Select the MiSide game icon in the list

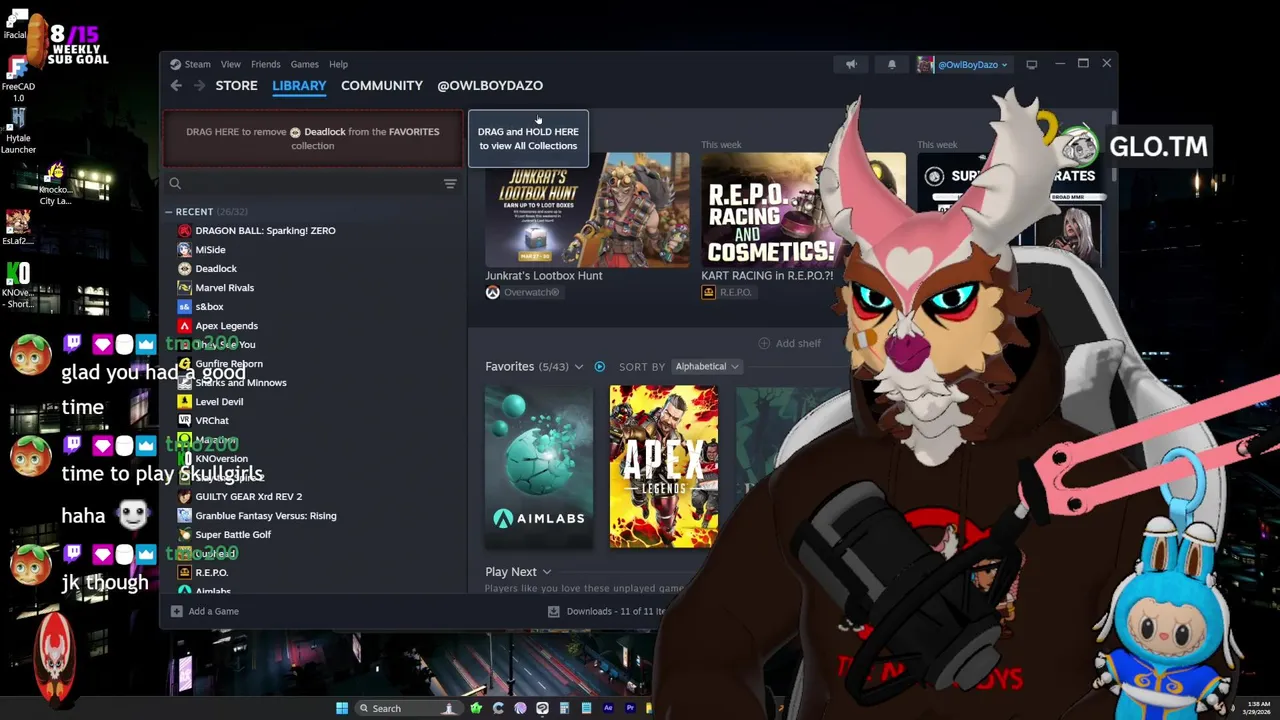tap(184, 250)
